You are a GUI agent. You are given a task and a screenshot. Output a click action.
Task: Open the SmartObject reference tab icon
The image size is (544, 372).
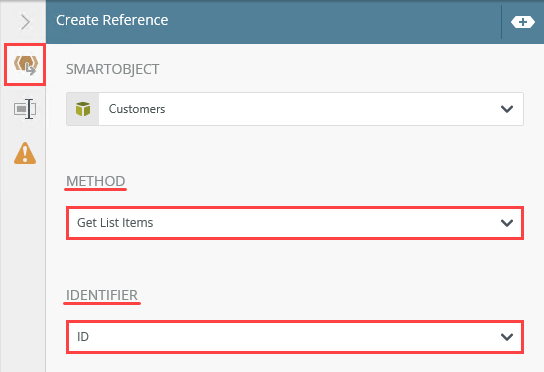[x=25, y=65]
